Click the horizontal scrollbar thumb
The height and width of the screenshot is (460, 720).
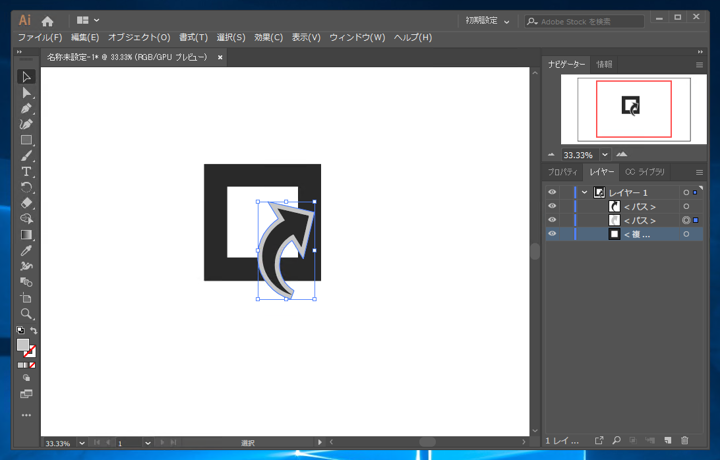428,442
